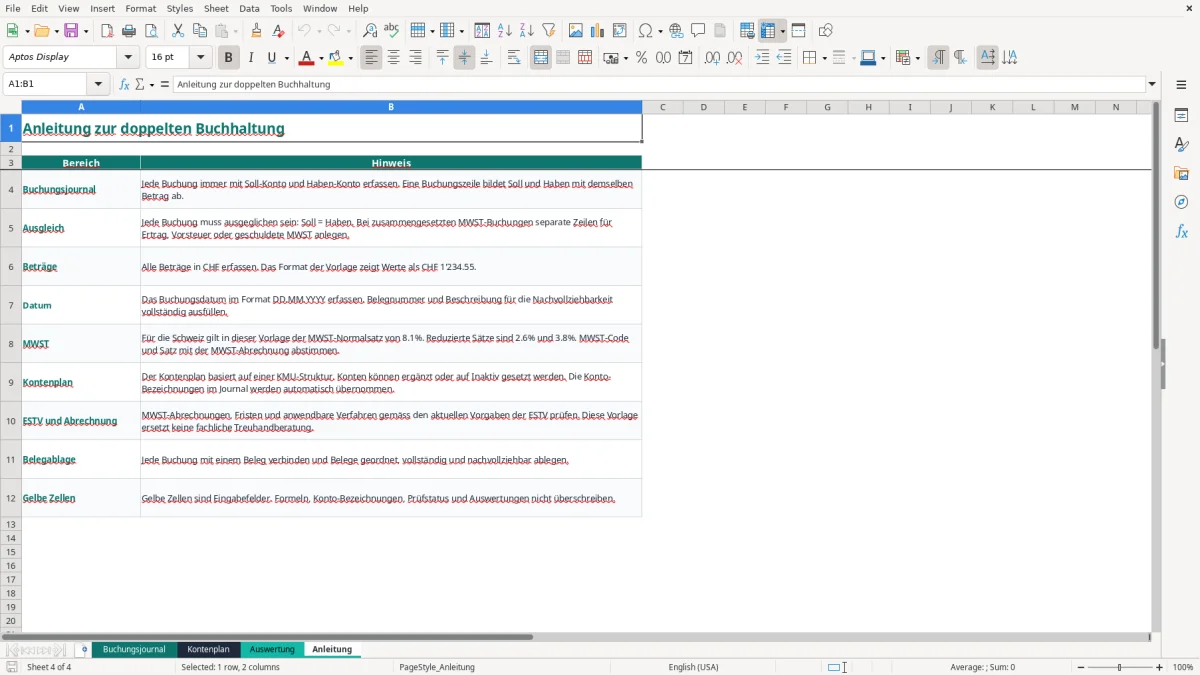The height and width of the screenshot is (675, 1200).
Task: Apply the red font color swatch
Action: [307, 58]
